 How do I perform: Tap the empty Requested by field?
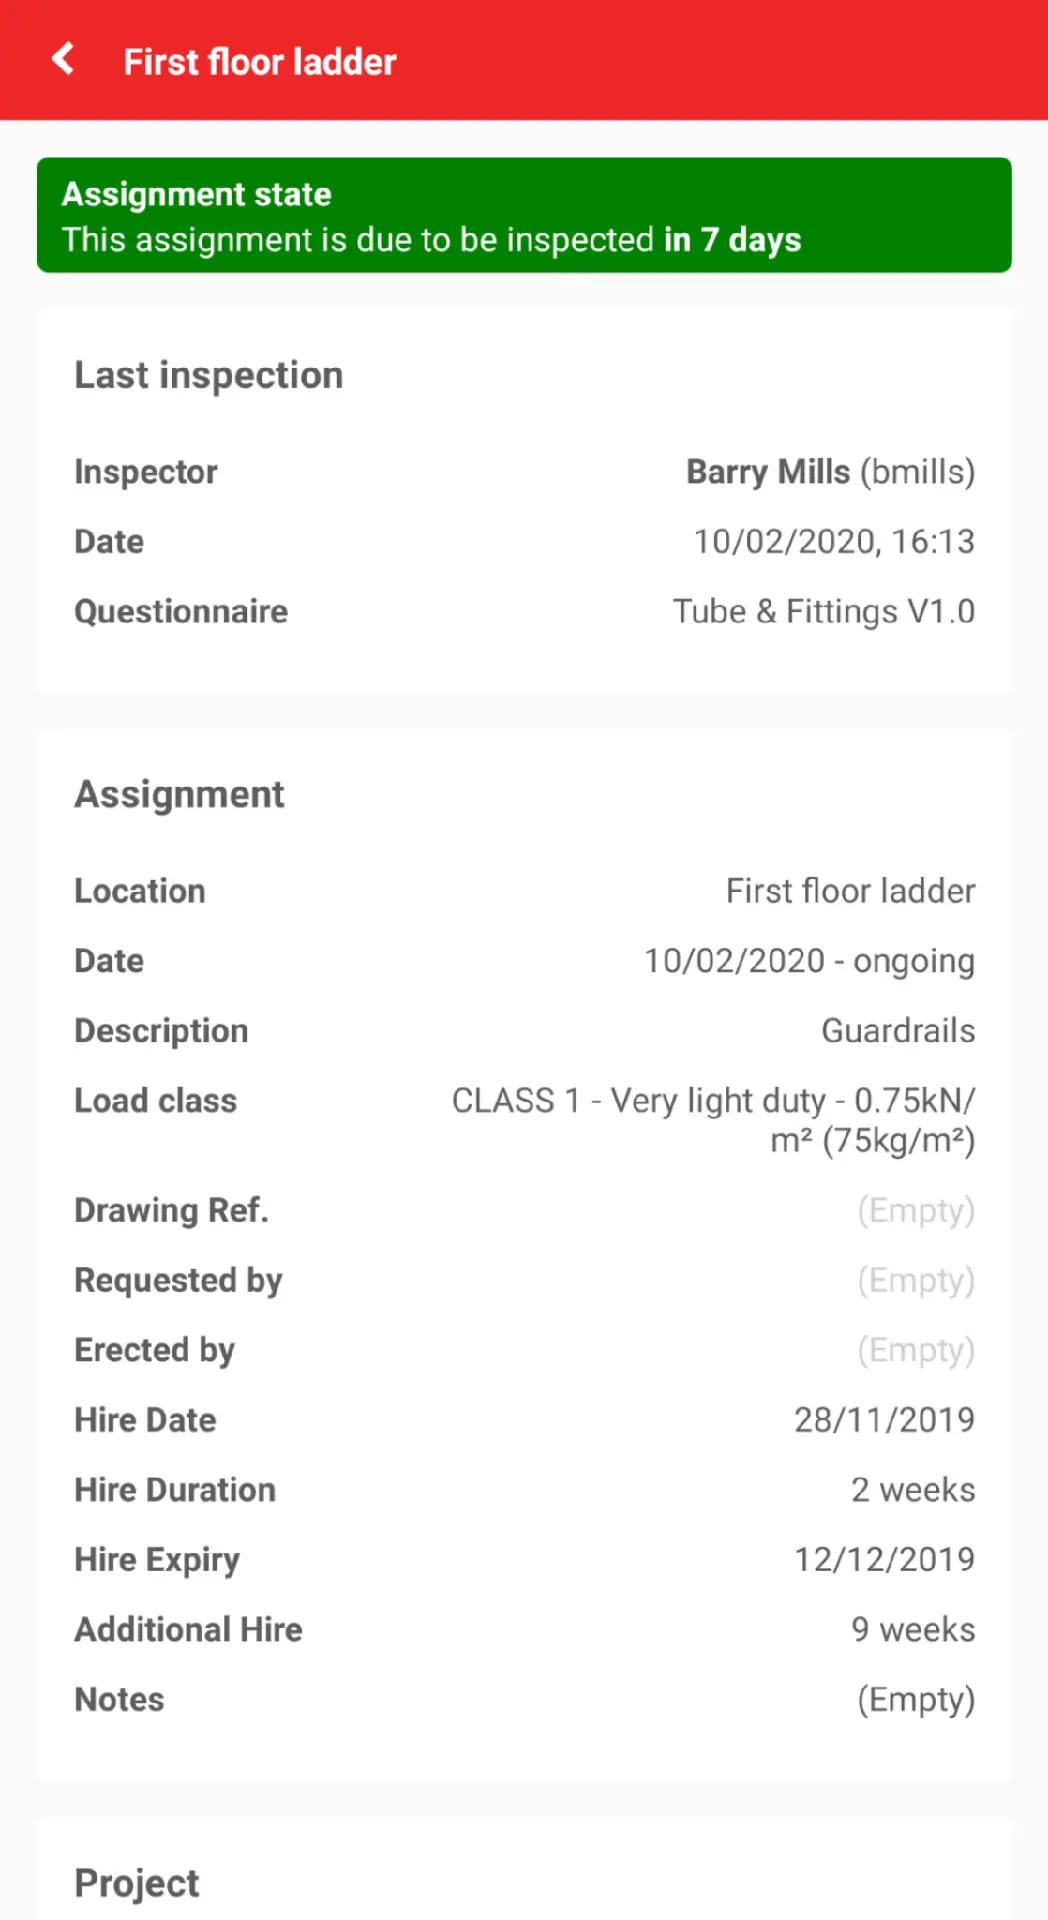[915, 1281]
